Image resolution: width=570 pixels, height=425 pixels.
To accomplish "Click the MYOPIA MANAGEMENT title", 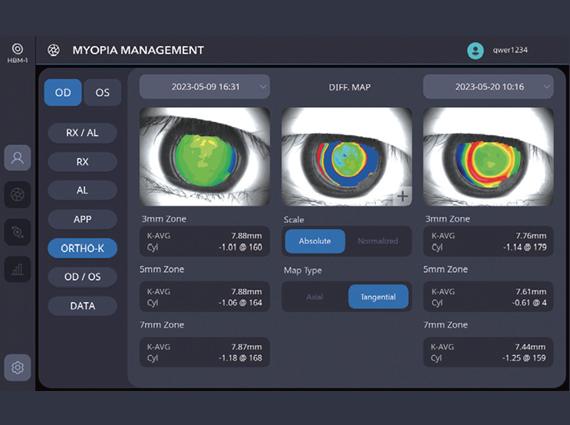I will pos(138,50).
